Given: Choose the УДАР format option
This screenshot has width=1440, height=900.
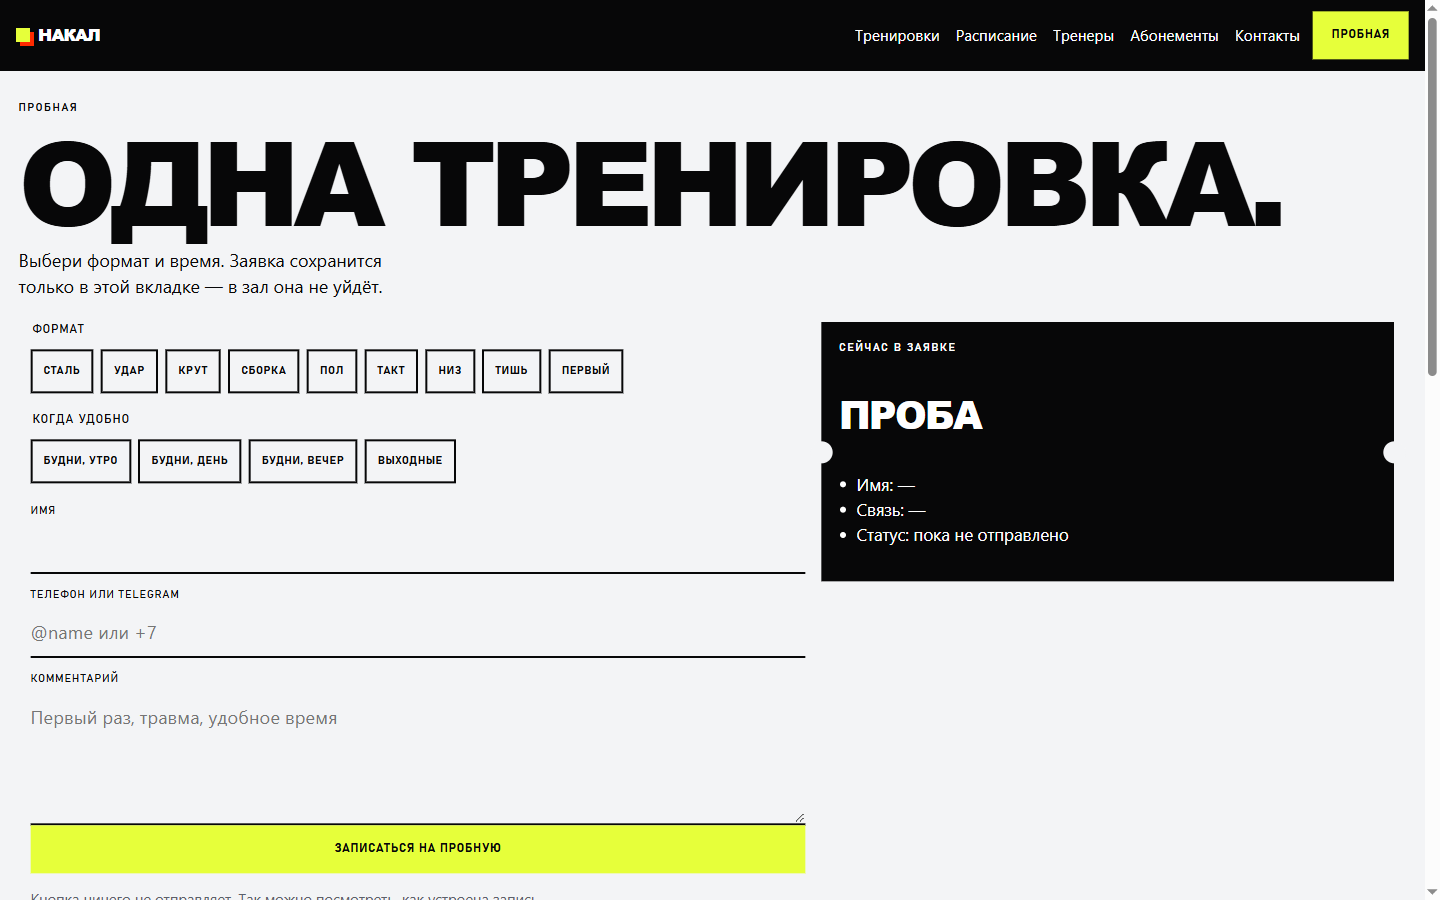Looking at the screenshot, I should pyautogui.click(x=129, y=371).
